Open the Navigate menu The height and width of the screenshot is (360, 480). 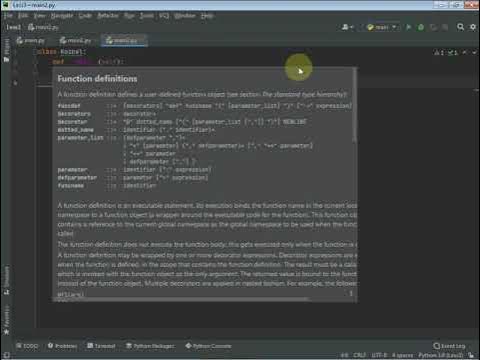point(62,16)
